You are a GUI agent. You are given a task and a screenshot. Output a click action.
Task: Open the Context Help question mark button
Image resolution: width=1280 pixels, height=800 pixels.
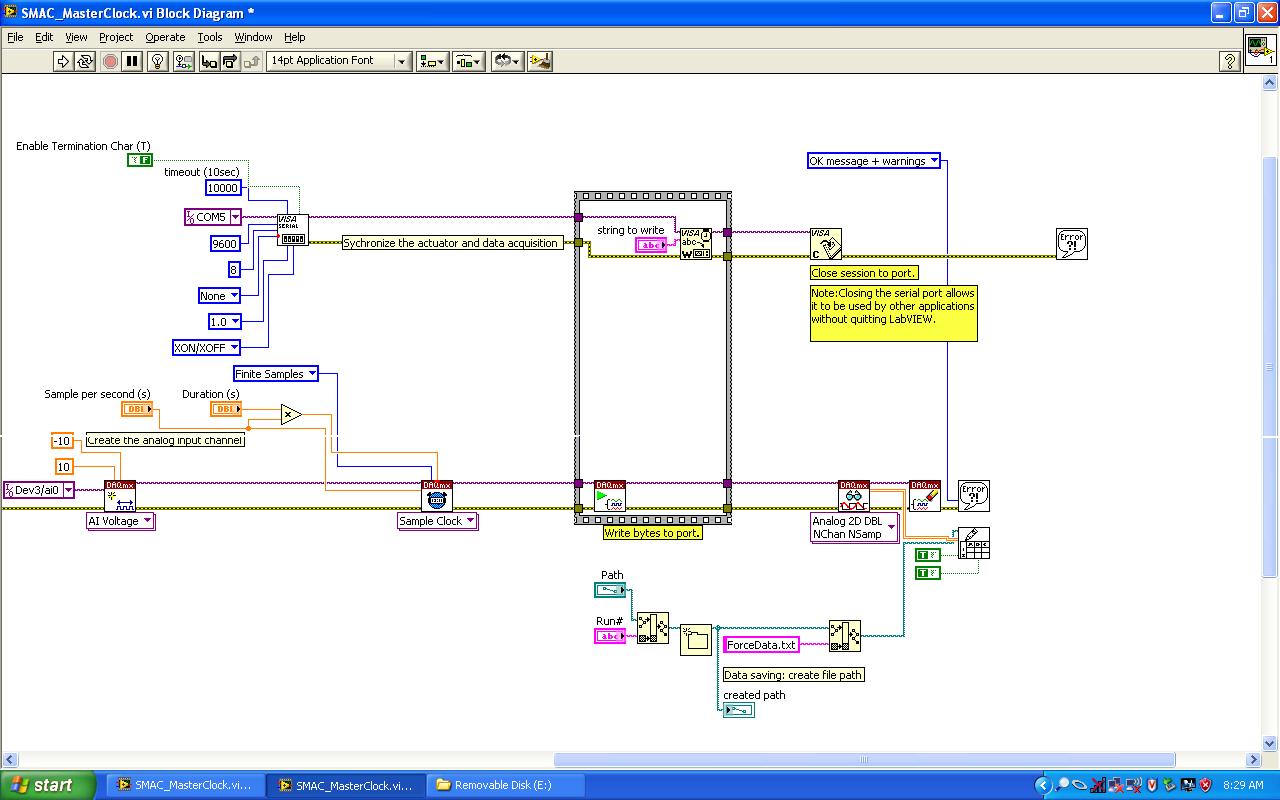(x=1230, y=61)
